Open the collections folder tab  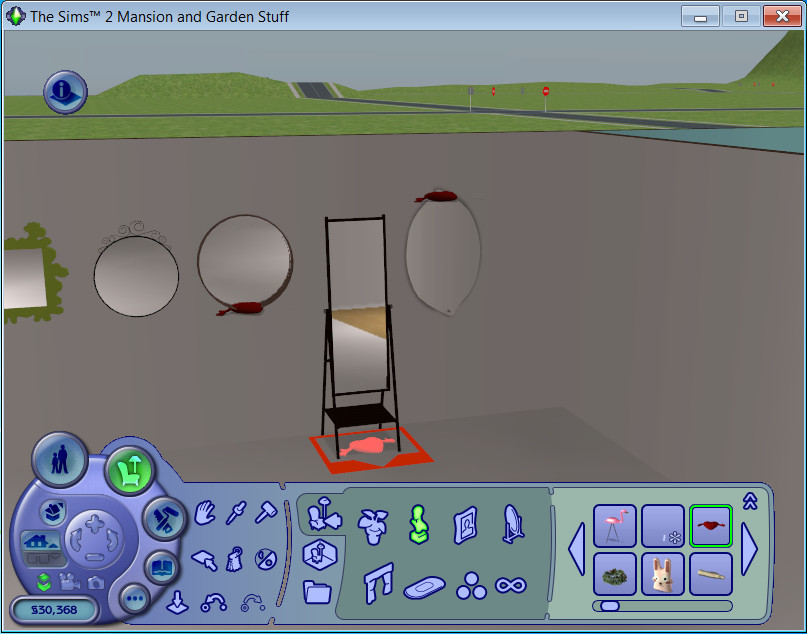pyautogui.click(x=318, y=591)
